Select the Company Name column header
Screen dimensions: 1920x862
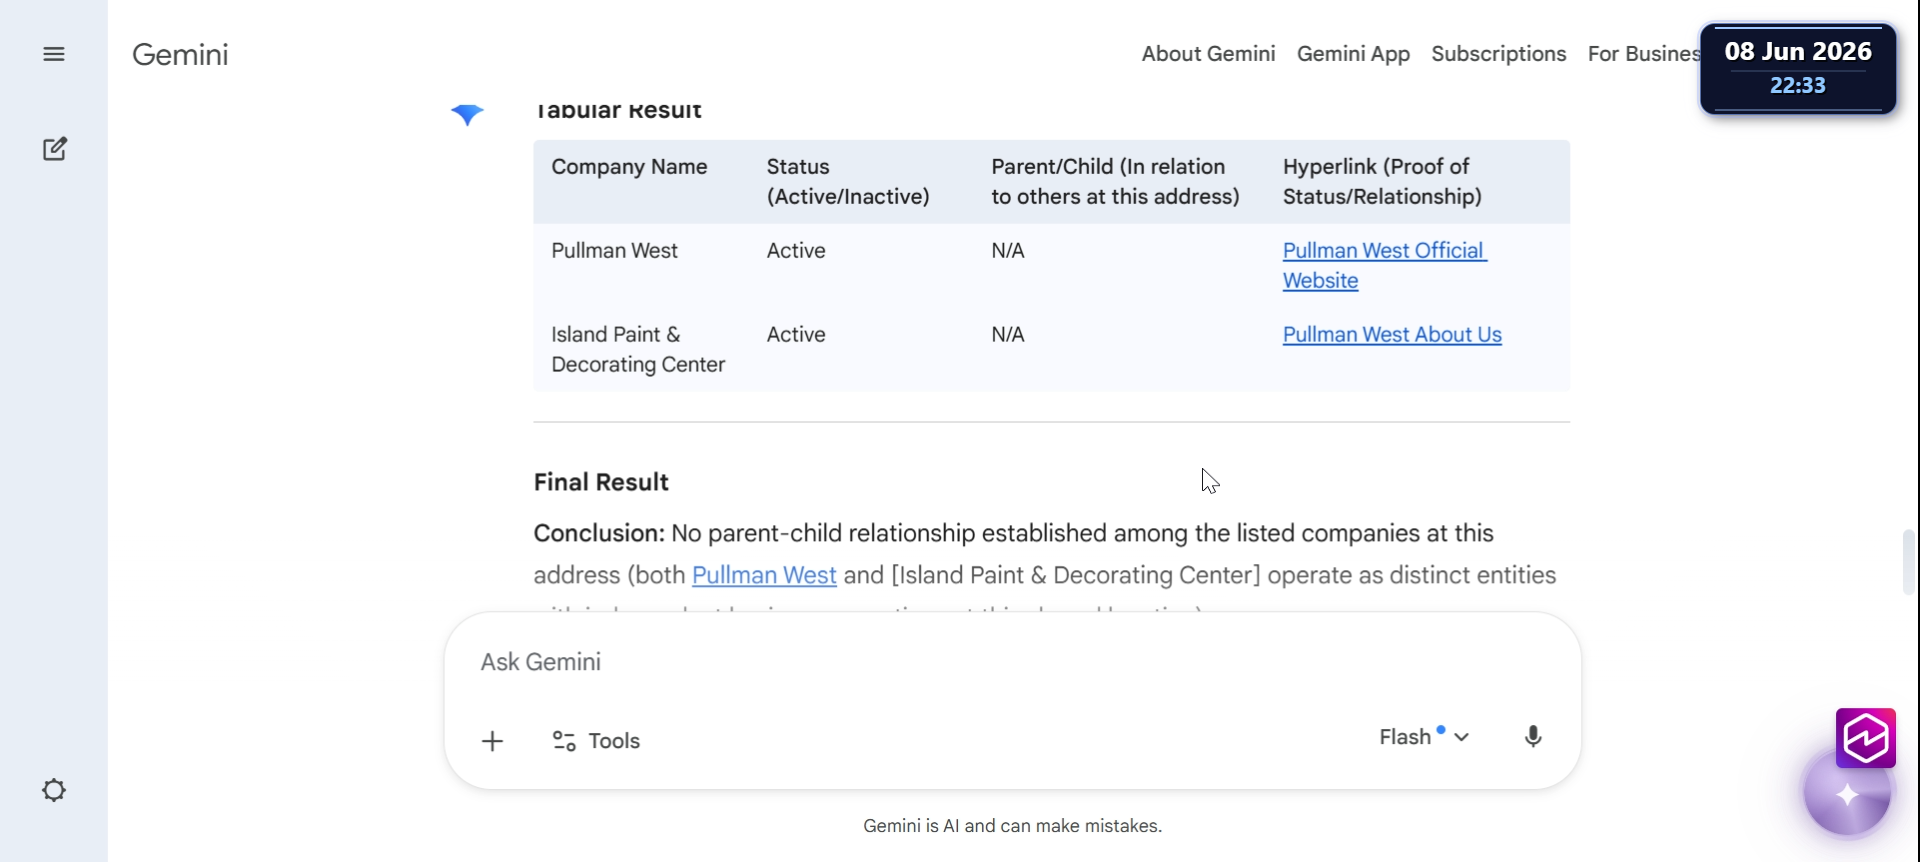coord(629,167)
